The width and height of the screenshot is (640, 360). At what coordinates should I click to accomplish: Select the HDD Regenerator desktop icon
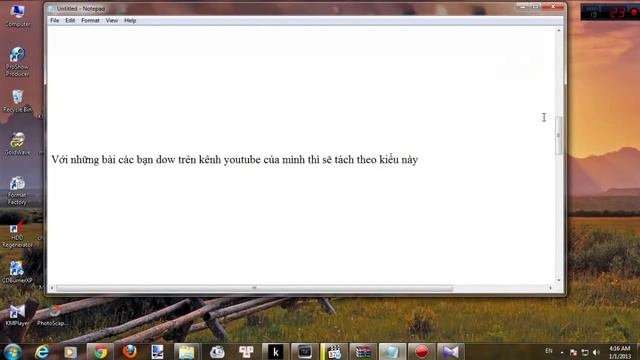click(17, 234)
